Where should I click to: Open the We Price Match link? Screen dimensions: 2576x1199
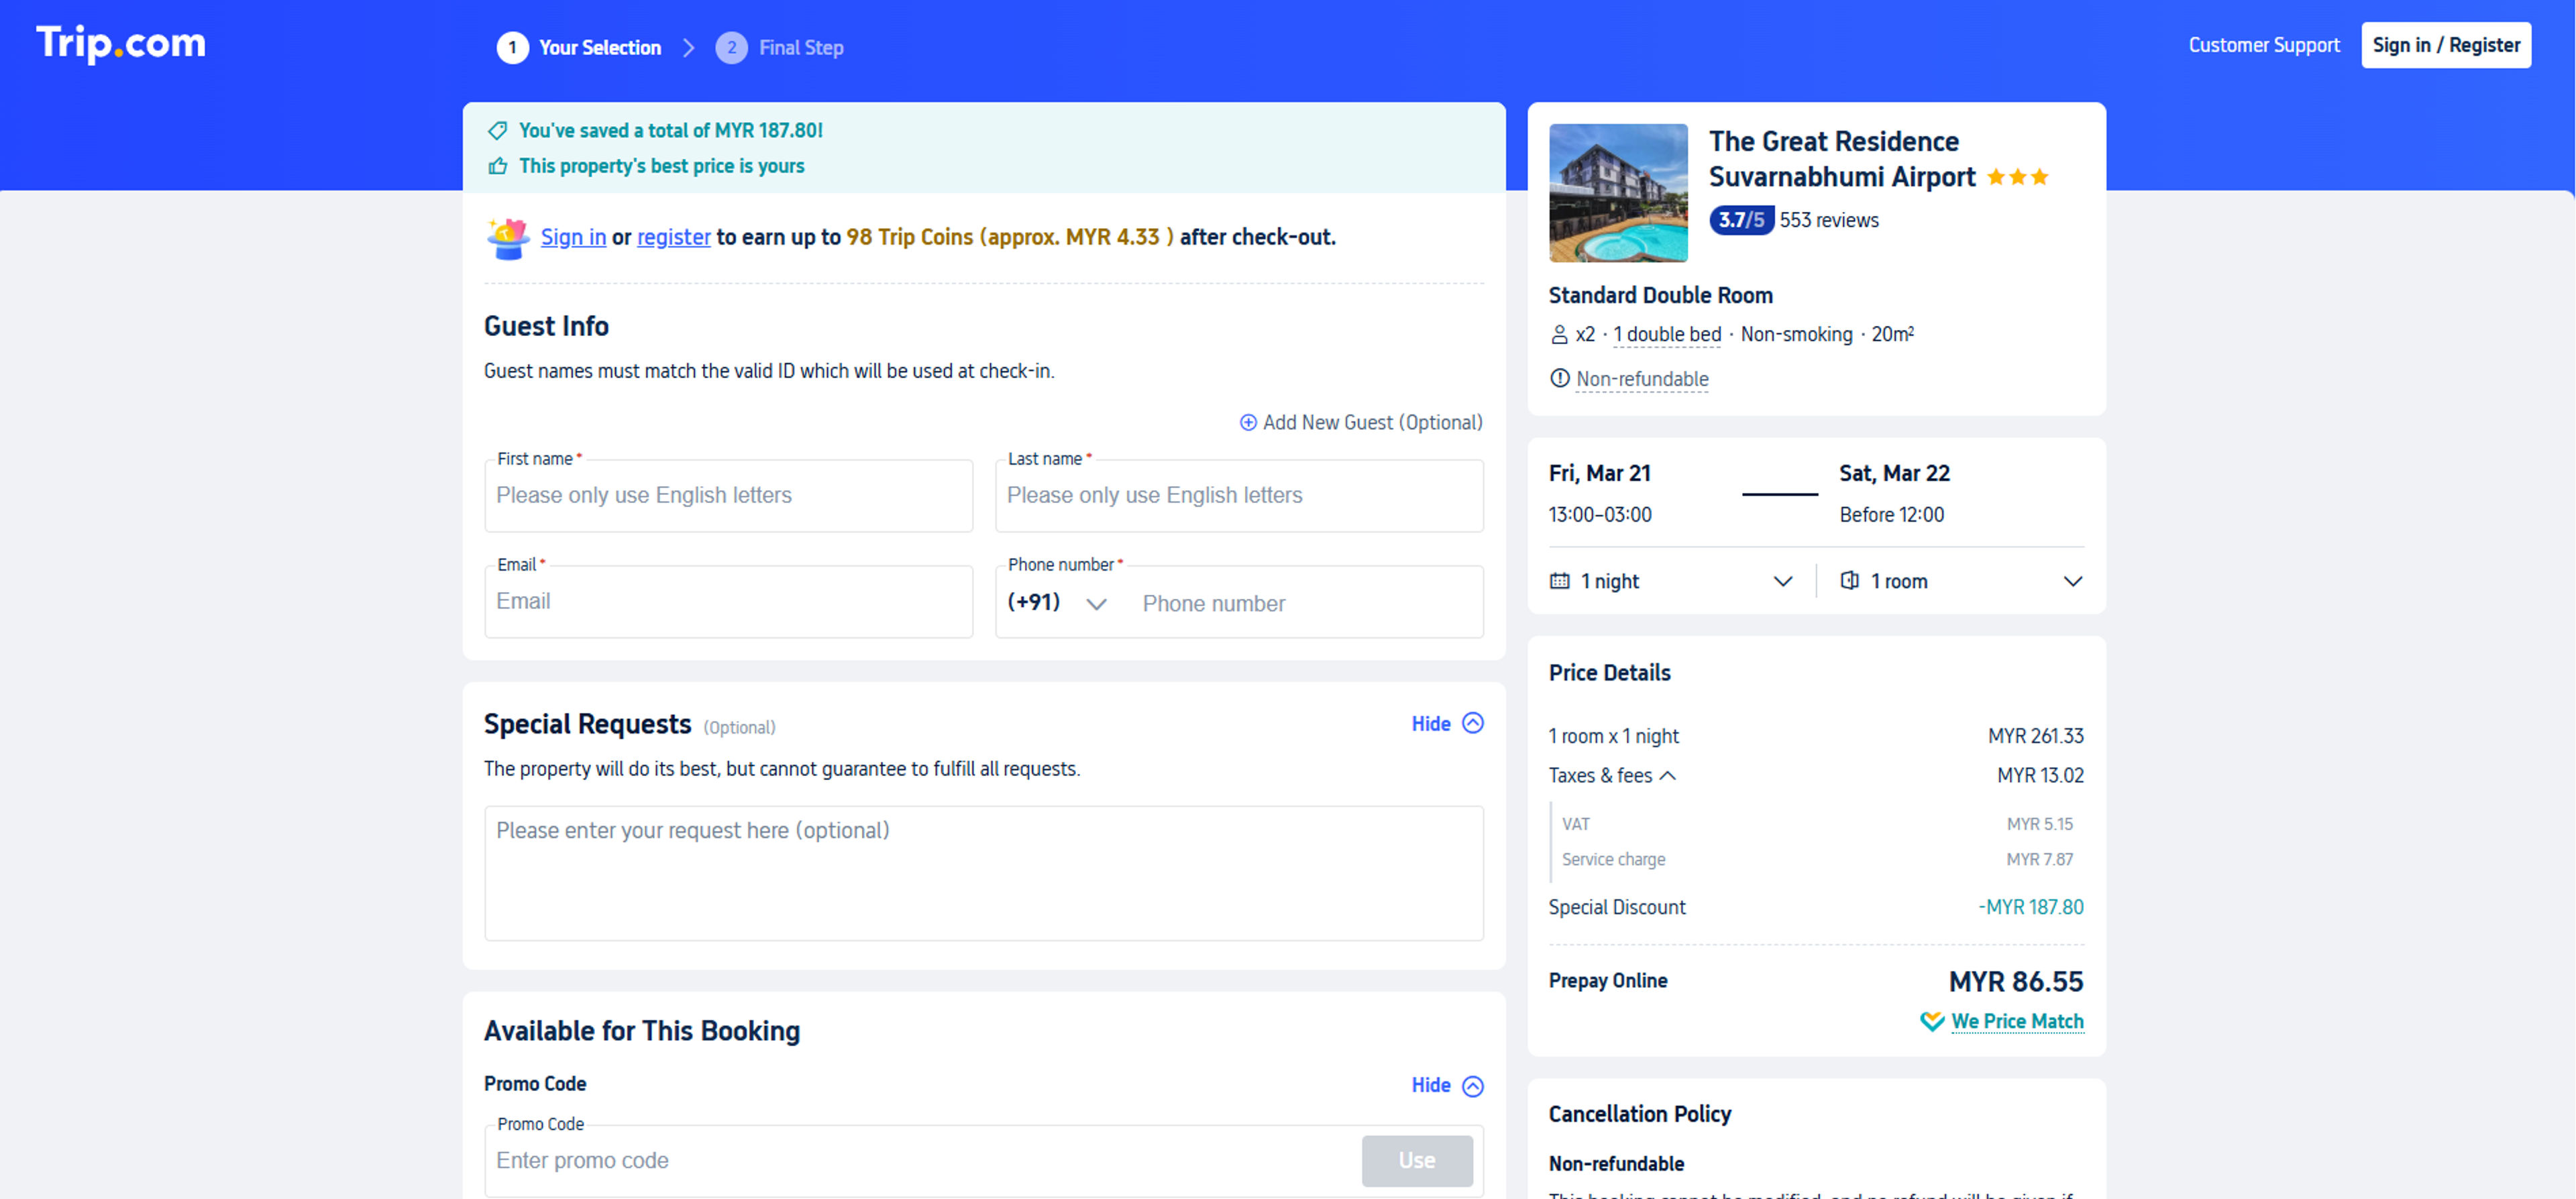tap(2017, 1021)
